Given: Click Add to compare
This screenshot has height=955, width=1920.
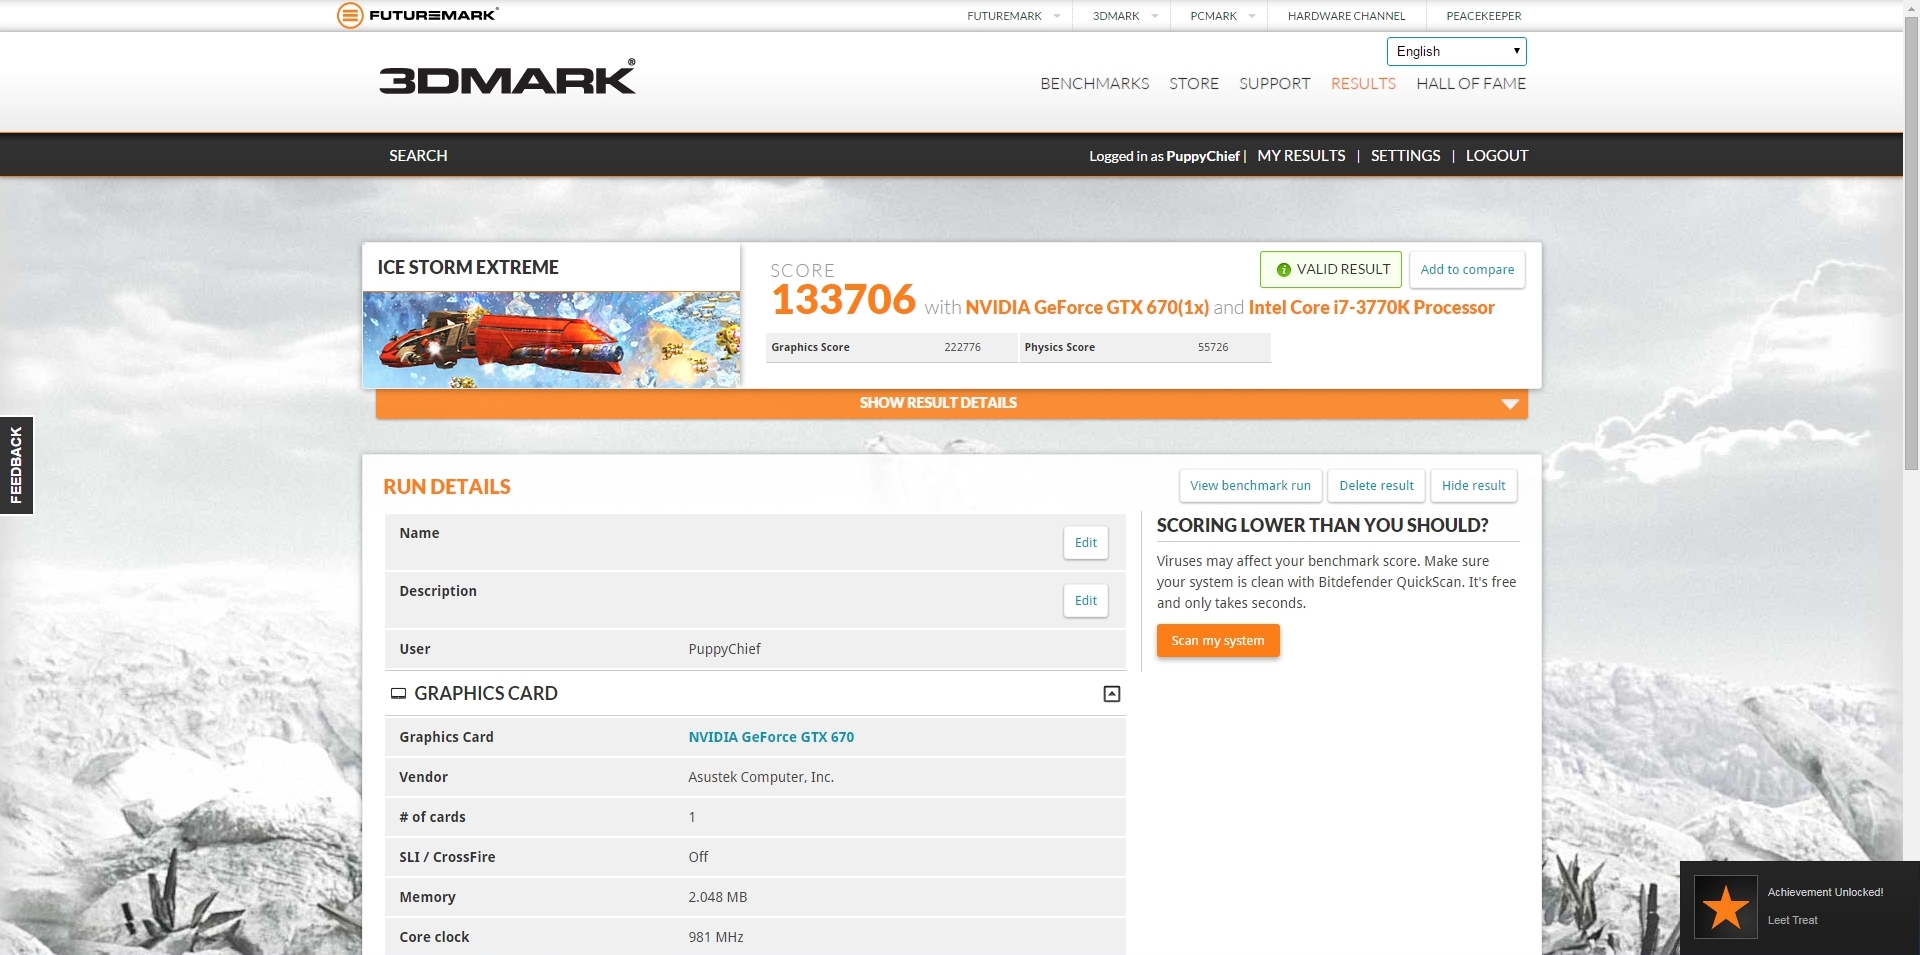Looking at the screenshot, I should 1466,269.
